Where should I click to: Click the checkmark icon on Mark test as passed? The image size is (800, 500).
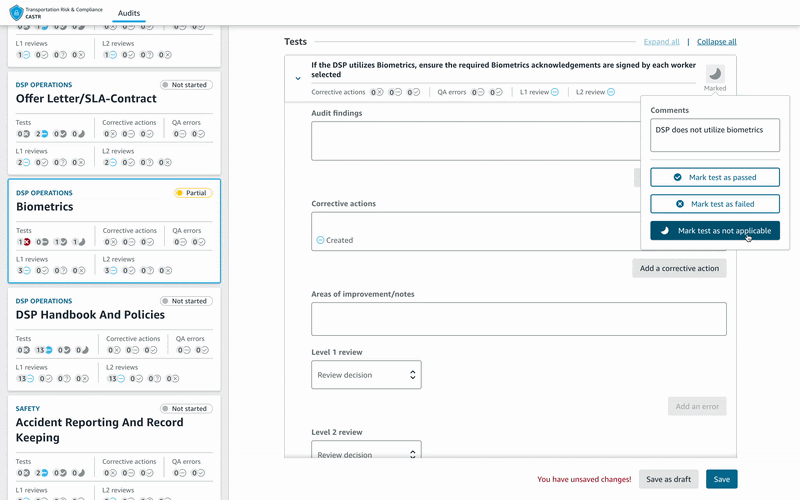(678, 178)
